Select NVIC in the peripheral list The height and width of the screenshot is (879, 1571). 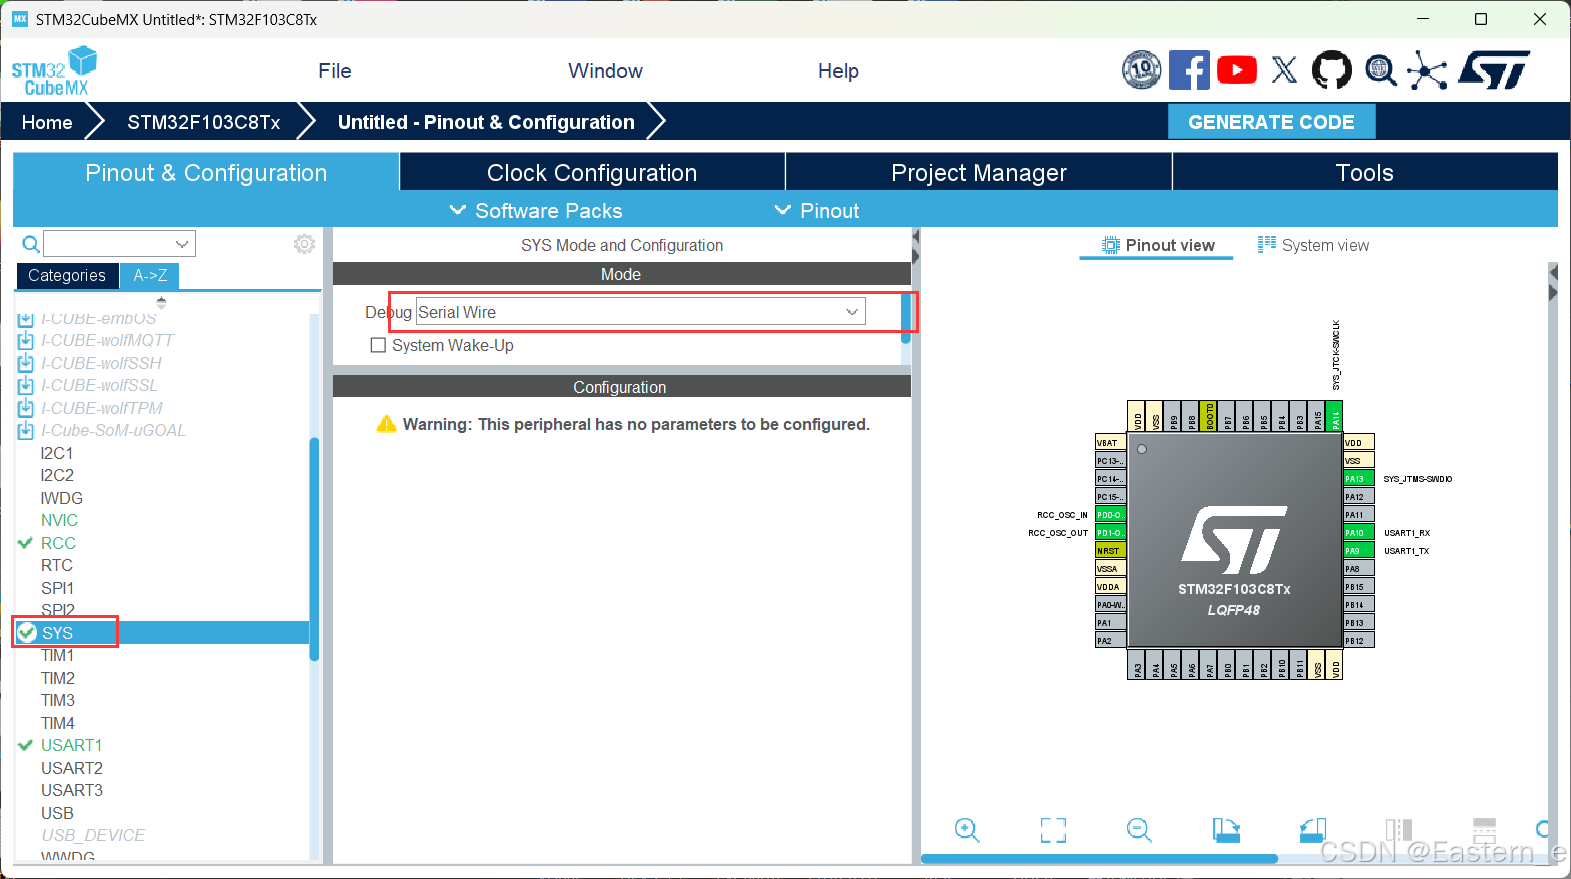(x=59, y=520)
